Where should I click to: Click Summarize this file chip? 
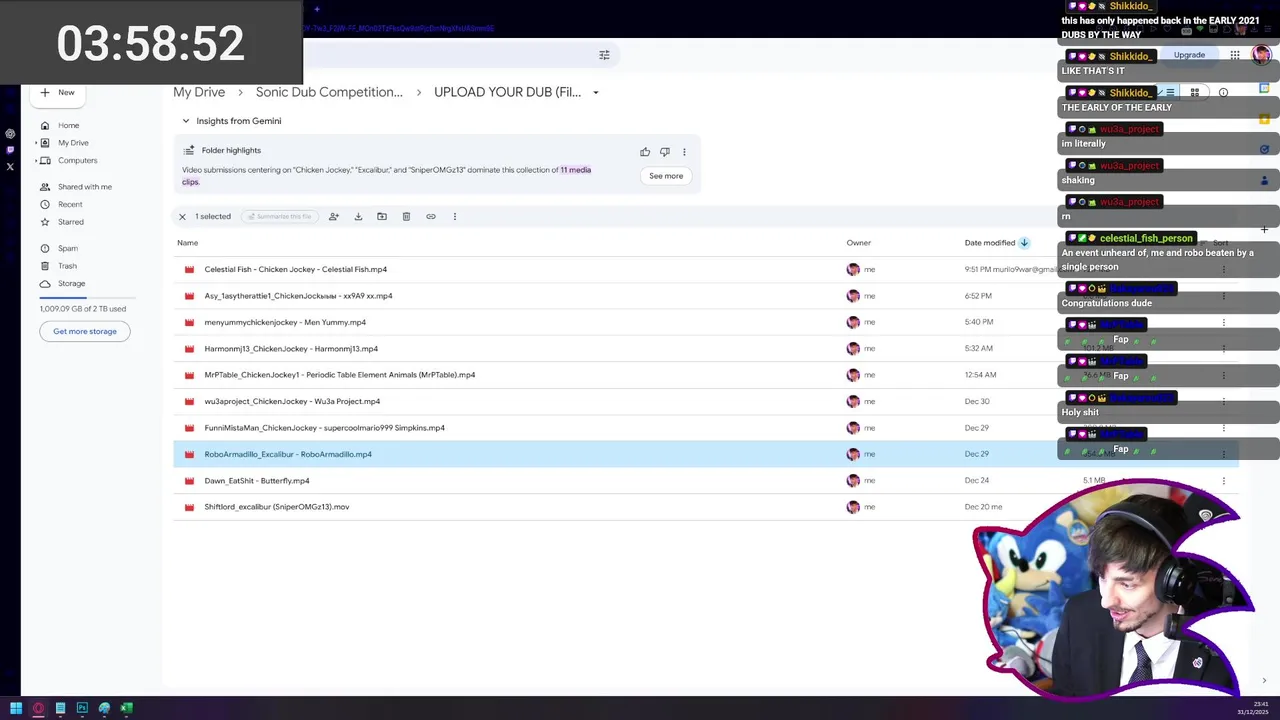coord(278,216)
